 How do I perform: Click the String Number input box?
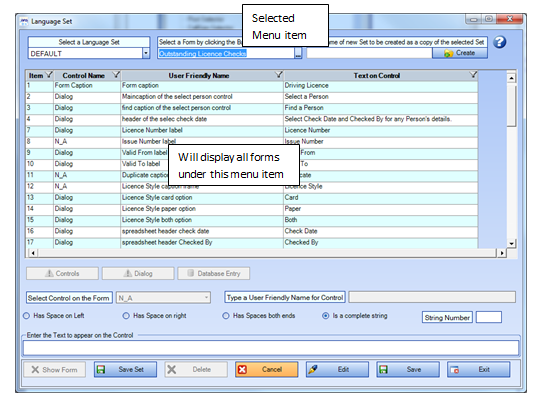click(489, 317)
